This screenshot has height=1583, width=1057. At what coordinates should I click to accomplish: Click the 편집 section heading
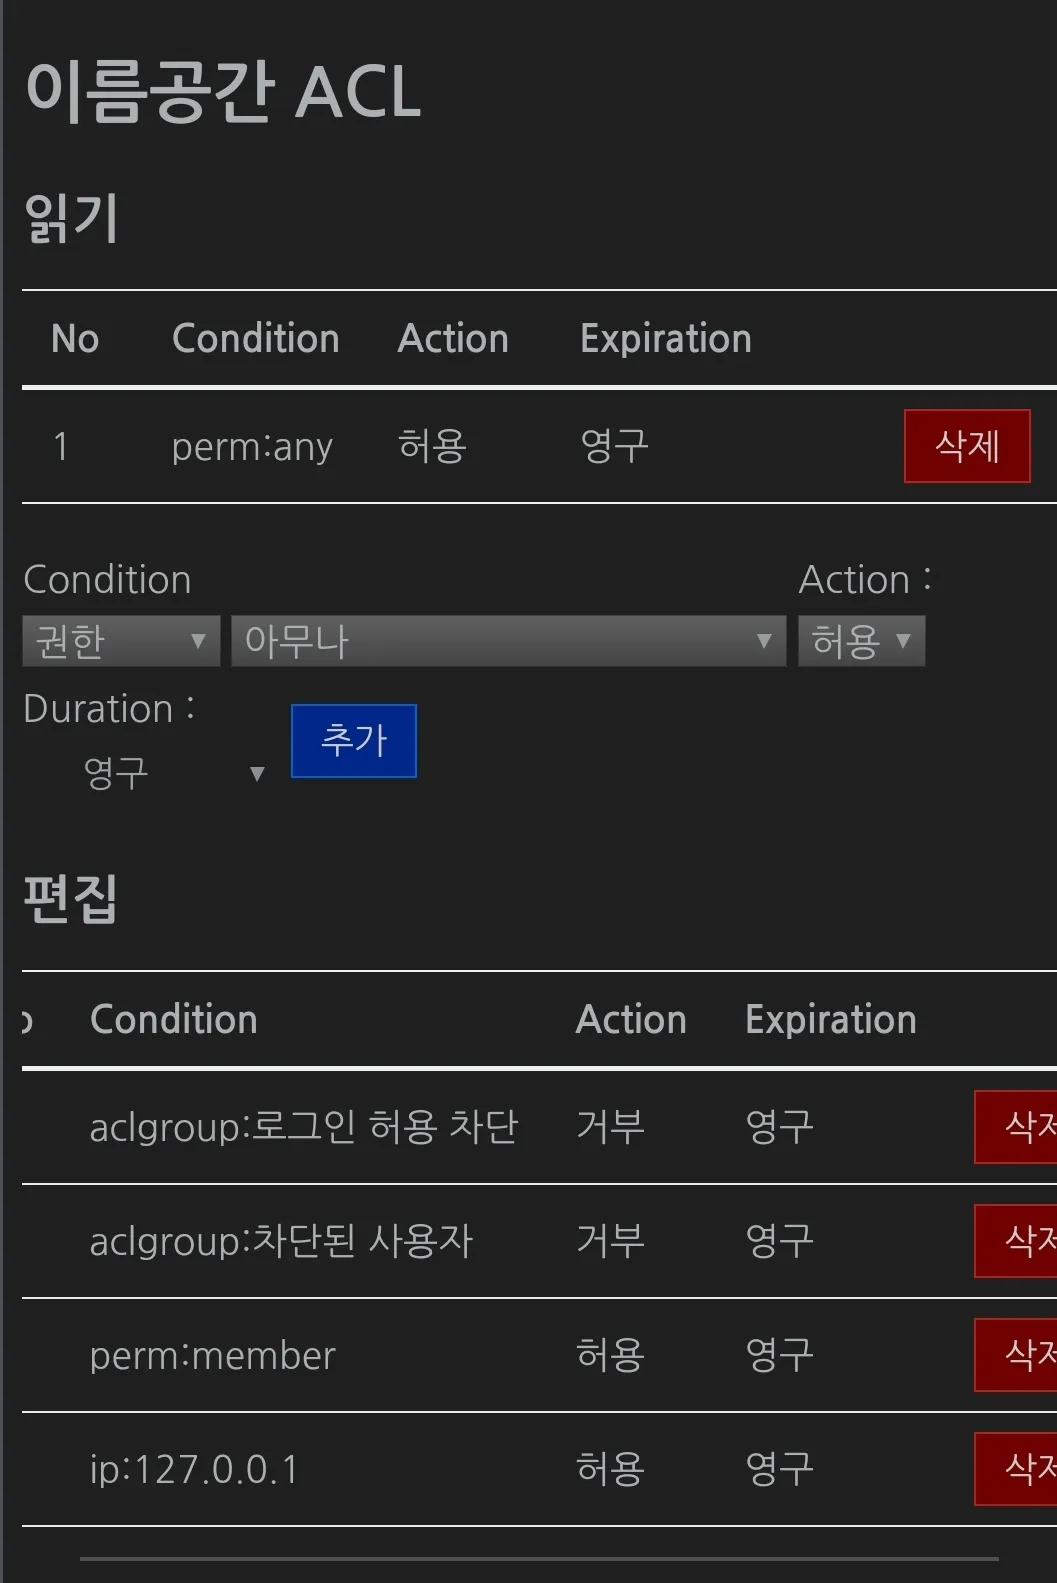click(68, 900)
